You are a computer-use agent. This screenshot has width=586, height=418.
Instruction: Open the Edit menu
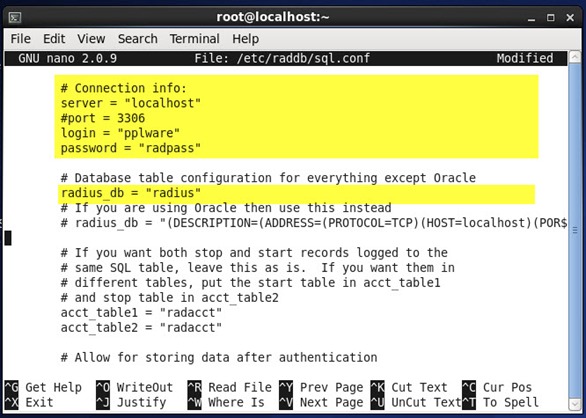pyautogui.click(x=54, y=39)
